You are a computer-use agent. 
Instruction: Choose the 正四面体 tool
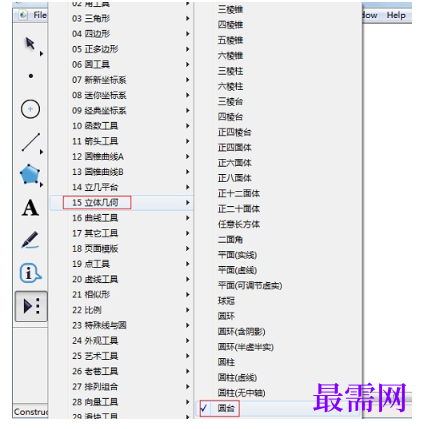235,148
